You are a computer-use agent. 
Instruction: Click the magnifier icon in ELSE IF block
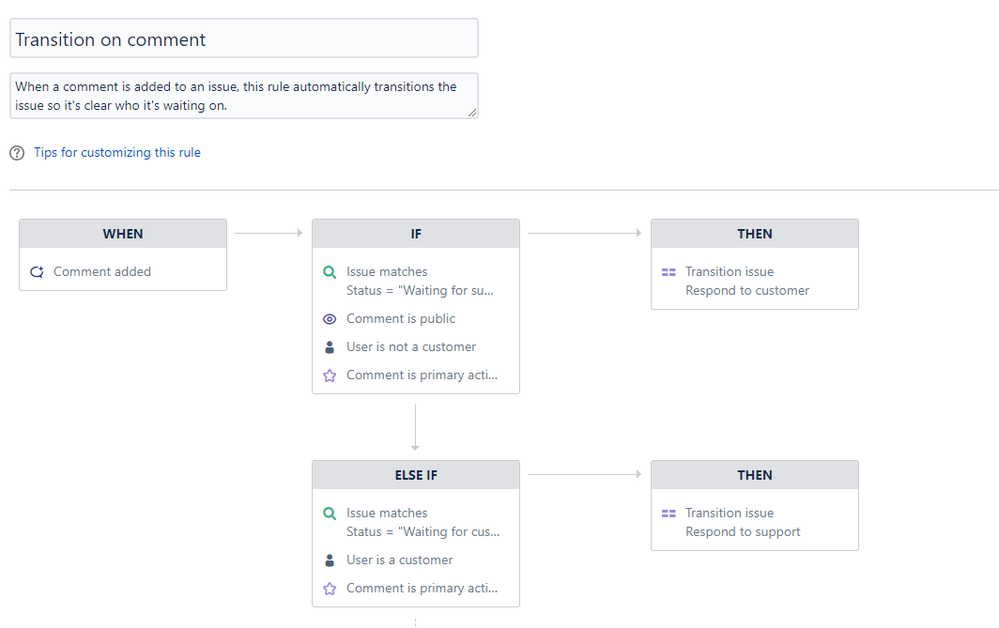[x=330, y=513]
